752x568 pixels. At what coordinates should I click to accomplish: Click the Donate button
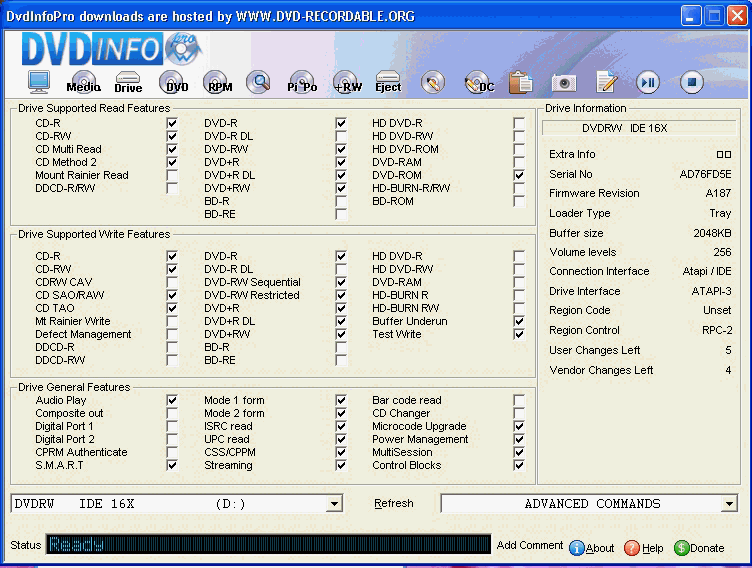click(699, 548)
